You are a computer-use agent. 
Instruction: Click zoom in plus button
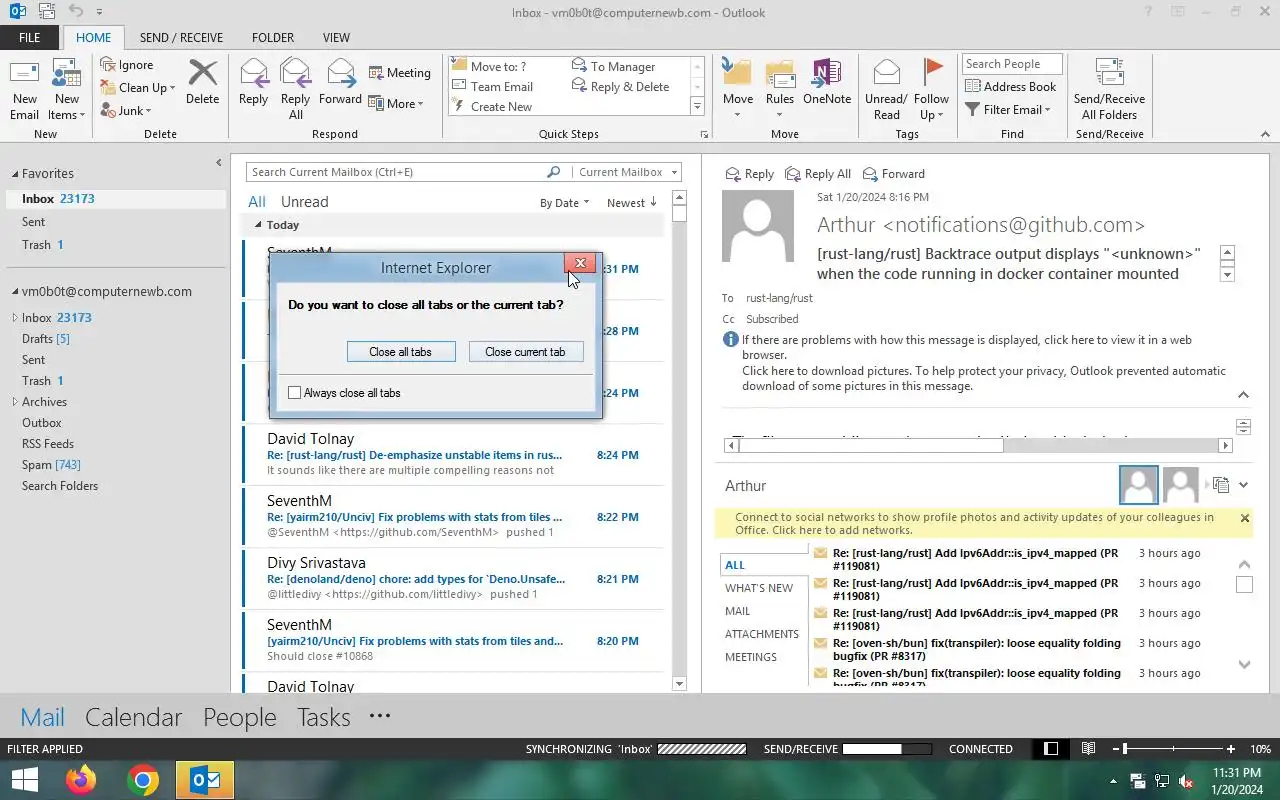click(1231, 748)
